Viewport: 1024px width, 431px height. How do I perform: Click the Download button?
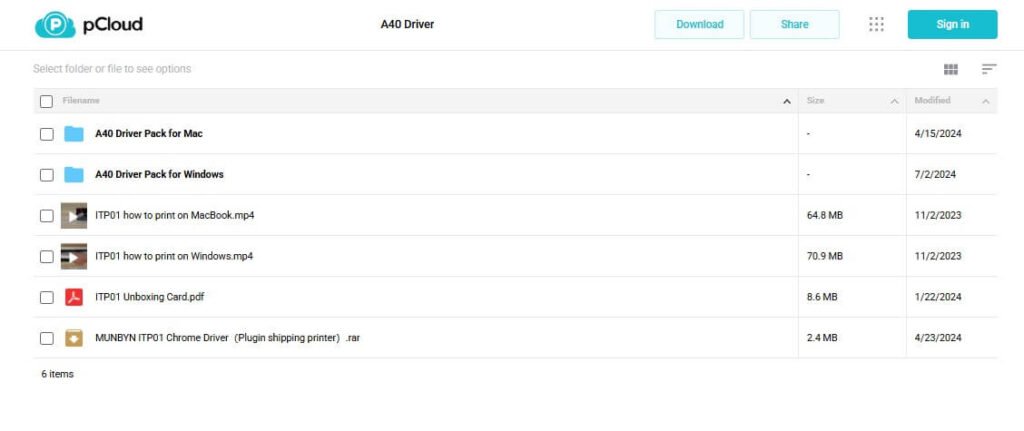(x=699, y=24)
